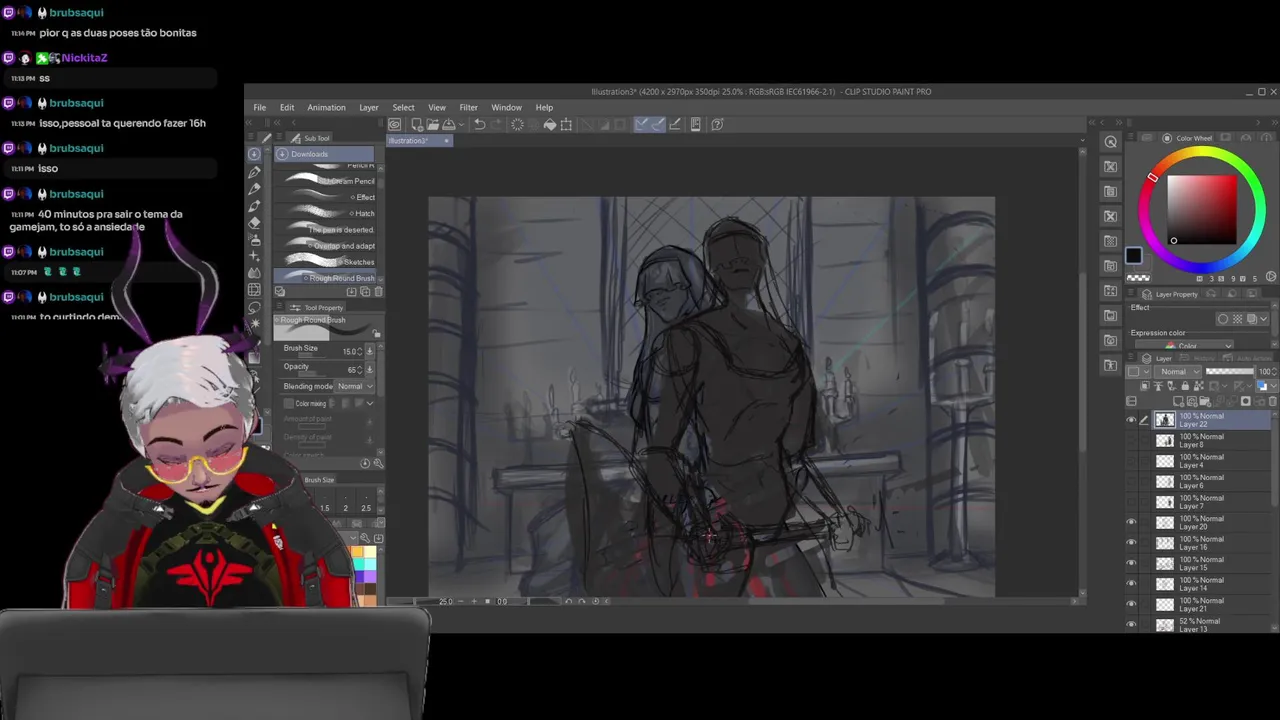This screenshot has height=720, width=1280.
Task: Select the Eraser tool in the toolbox
Action: pyautogui.click(x=254, y=222)
